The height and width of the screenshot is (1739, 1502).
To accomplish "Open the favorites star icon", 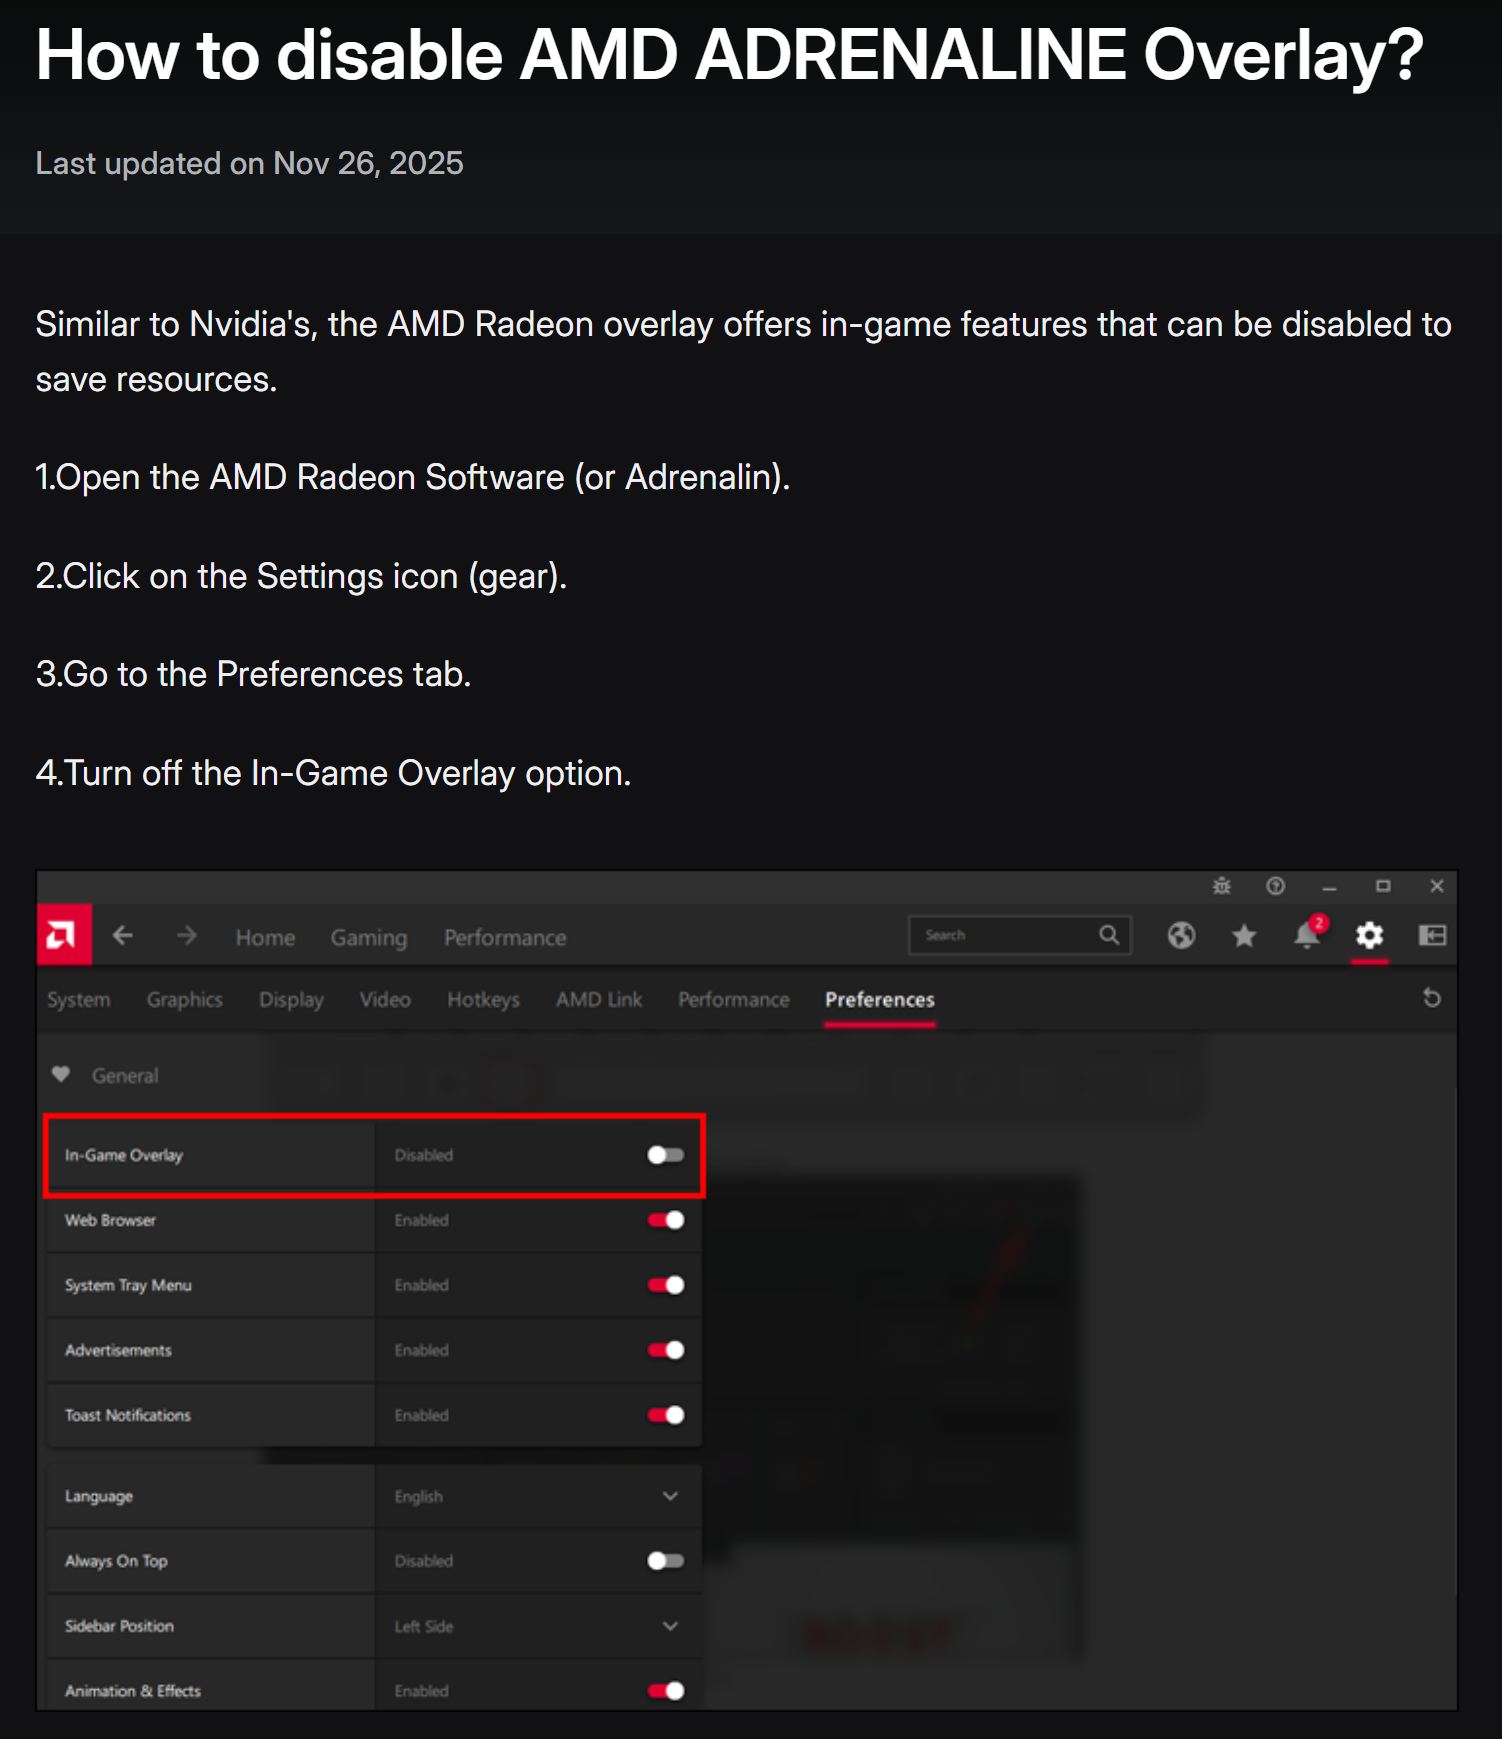I will pyautogui.click(x=1244, y=935).
